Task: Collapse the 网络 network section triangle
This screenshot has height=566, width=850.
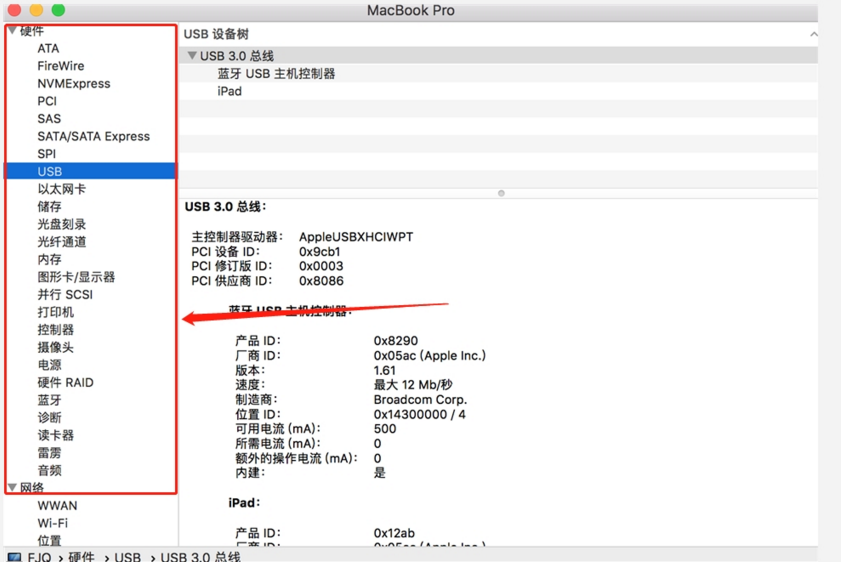Action: click(x=13, y=488)
